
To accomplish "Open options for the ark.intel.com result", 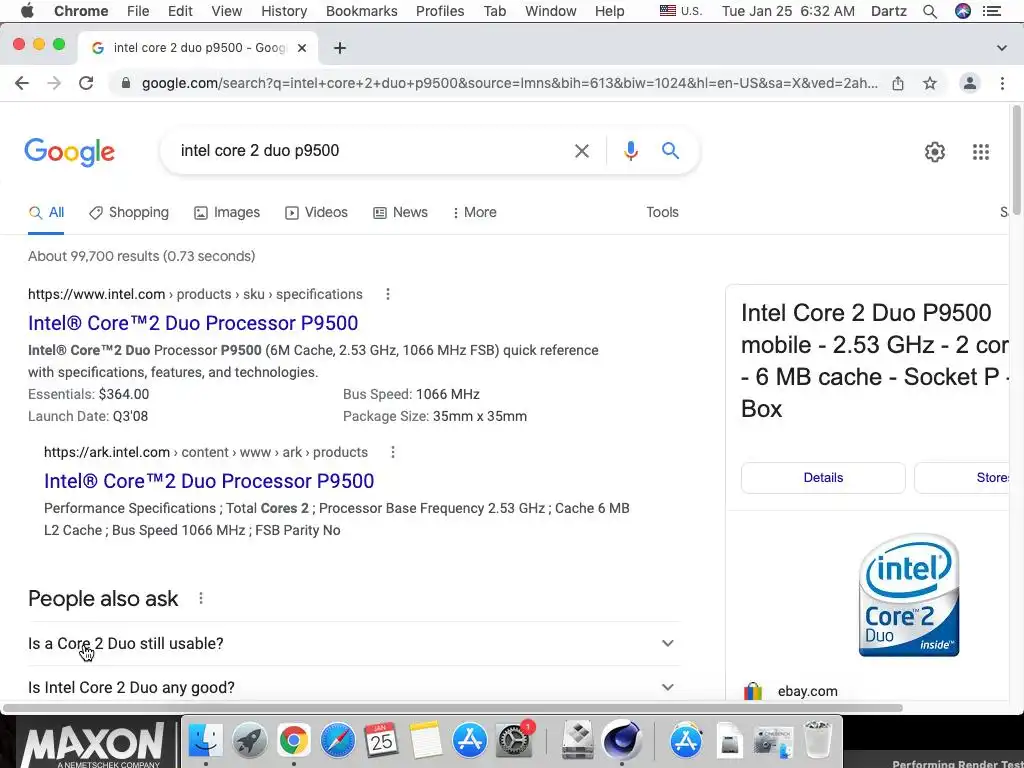I will 392,452.
